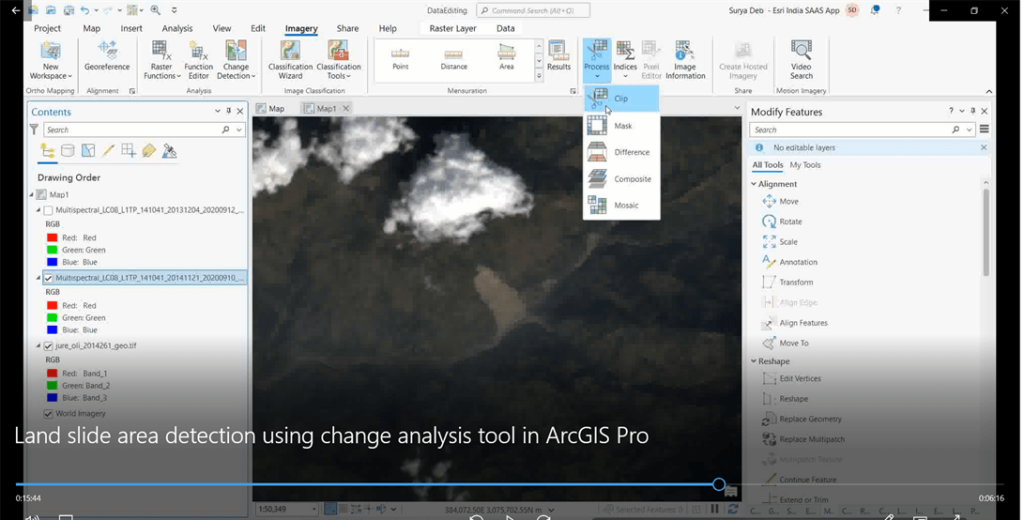Screen dimensions: 1024x520
Task: Choose Clip from Process menu
Action: [621, 99]
